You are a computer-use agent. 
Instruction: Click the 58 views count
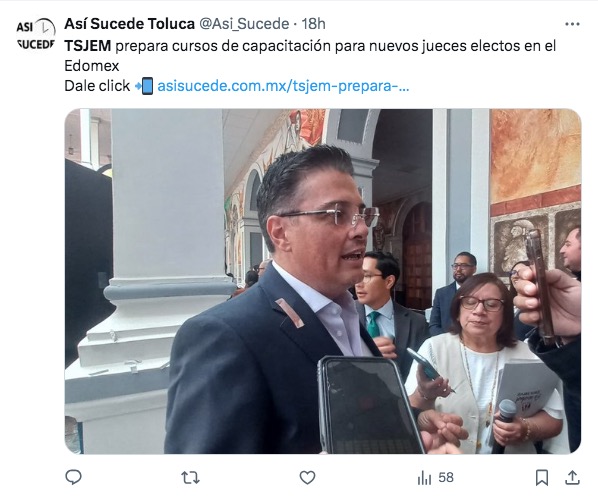tap(446, 477)
